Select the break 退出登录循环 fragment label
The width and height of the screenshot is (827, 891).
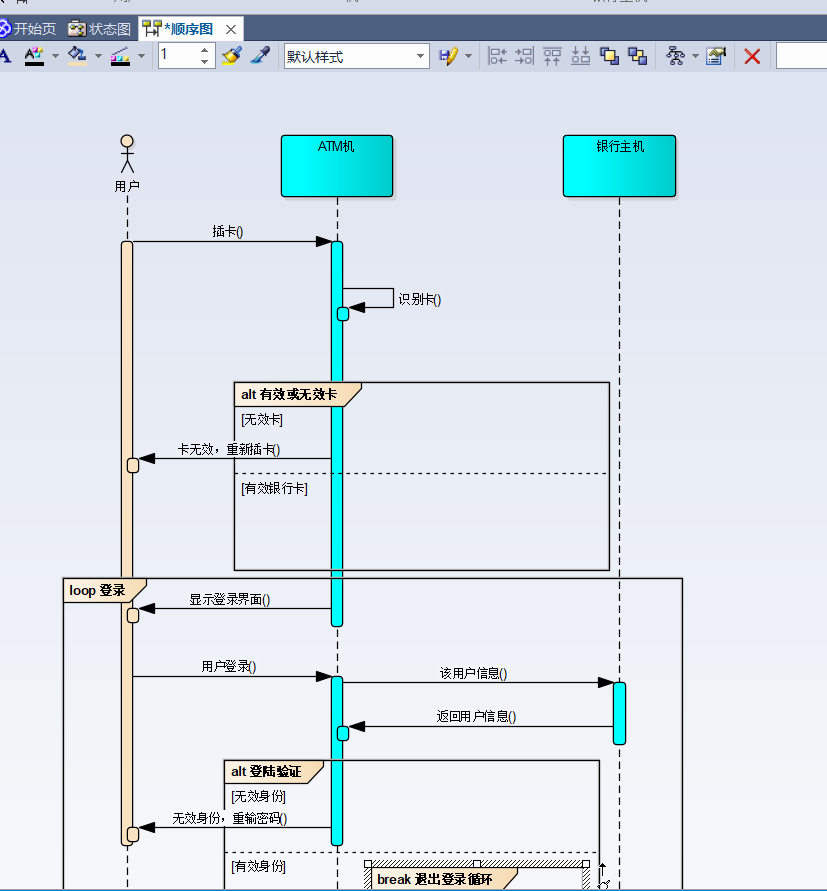(434, 879)
